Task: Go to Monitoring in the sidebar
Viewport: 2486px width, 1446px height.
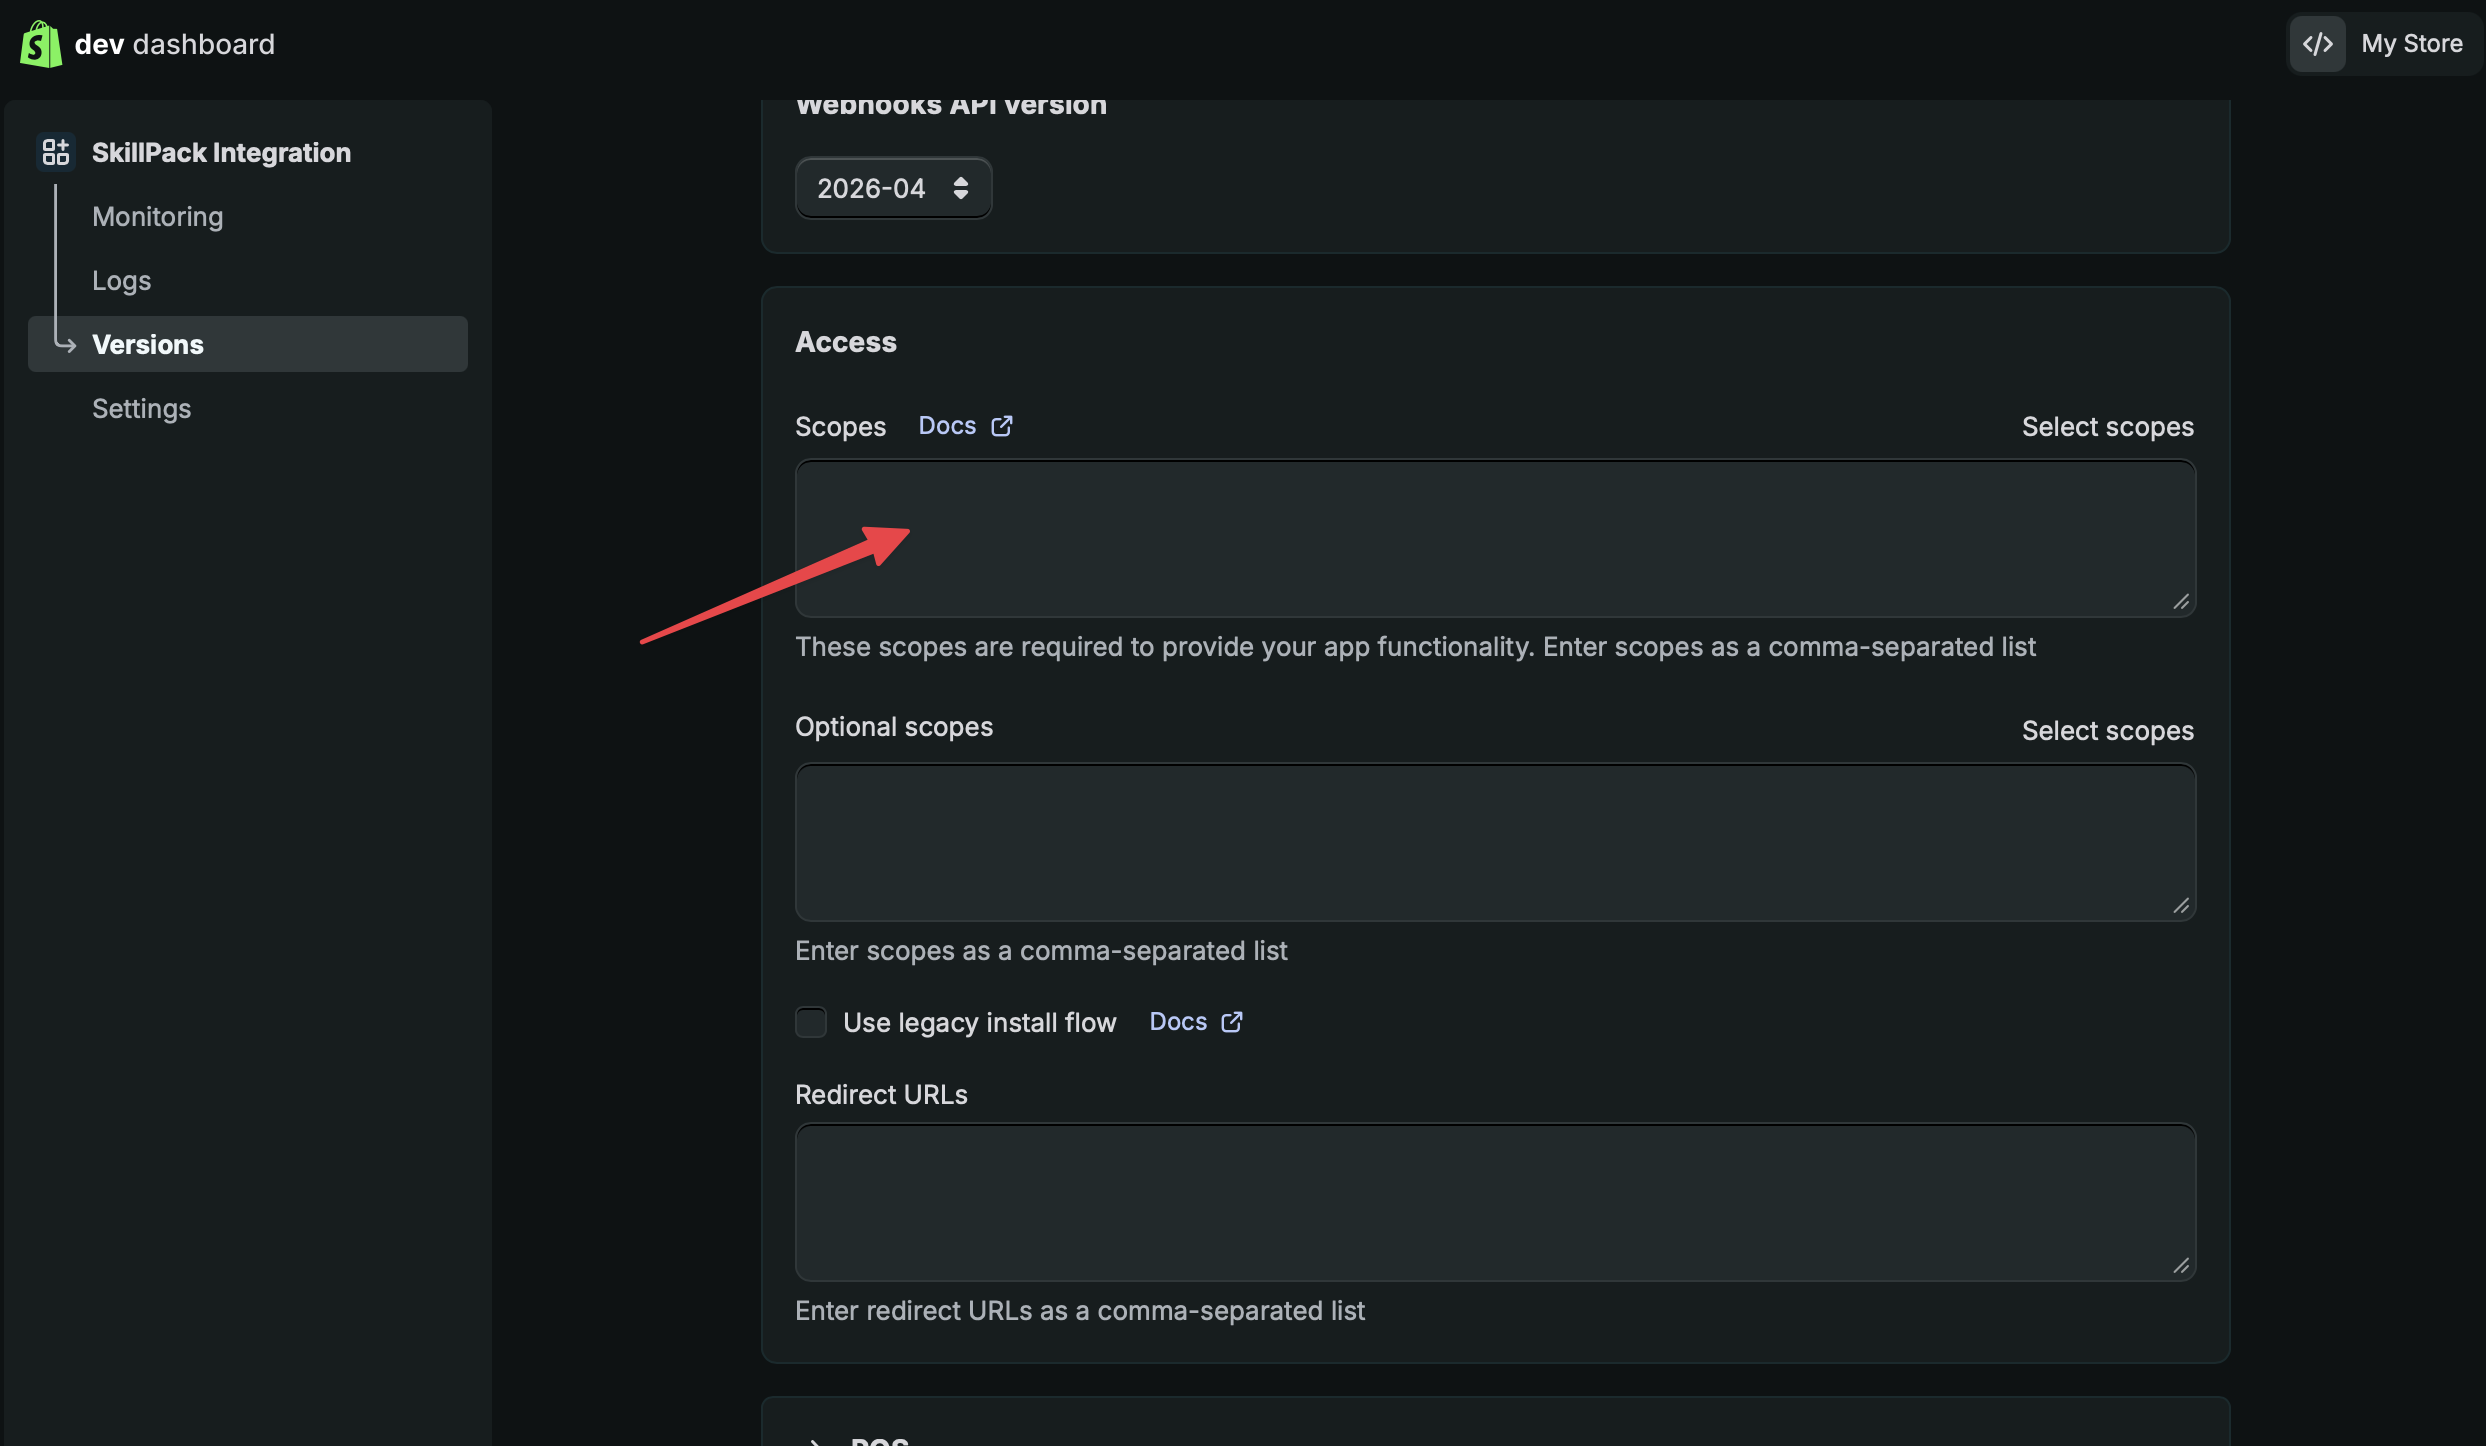Action: pyautogui.click(x=158, y=217)
